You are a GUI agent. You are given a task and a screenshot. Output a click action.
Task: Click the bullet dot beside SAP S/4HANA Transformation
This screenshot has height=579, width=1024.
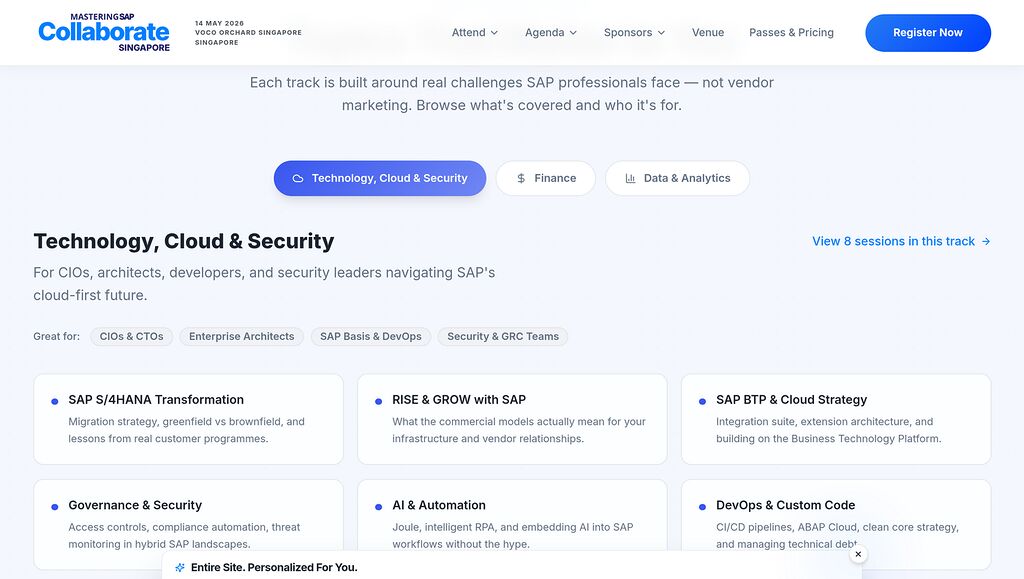[x=55, y=401]
